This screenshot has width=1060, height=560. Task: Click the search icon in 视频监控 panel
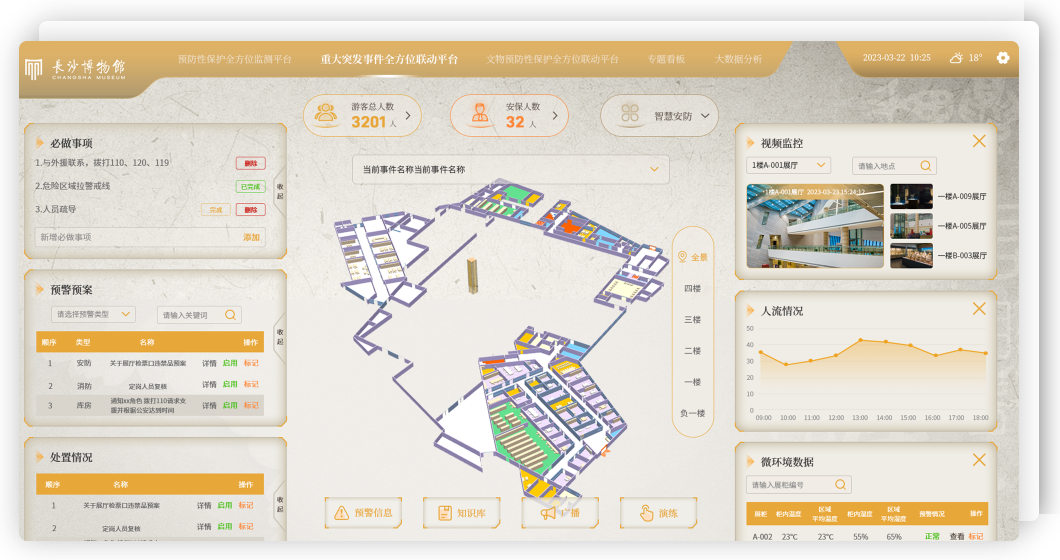[x=926, y=166]
